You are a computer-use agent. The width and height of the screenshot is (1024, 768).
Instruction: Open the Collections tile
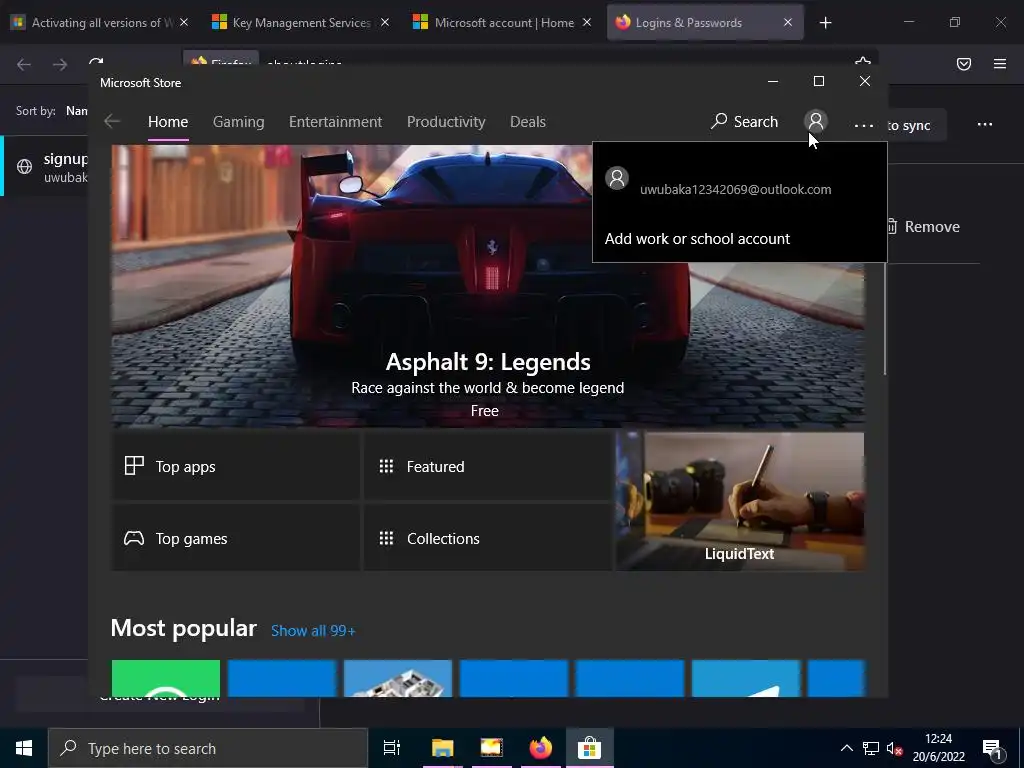click(x=487, y=538)
